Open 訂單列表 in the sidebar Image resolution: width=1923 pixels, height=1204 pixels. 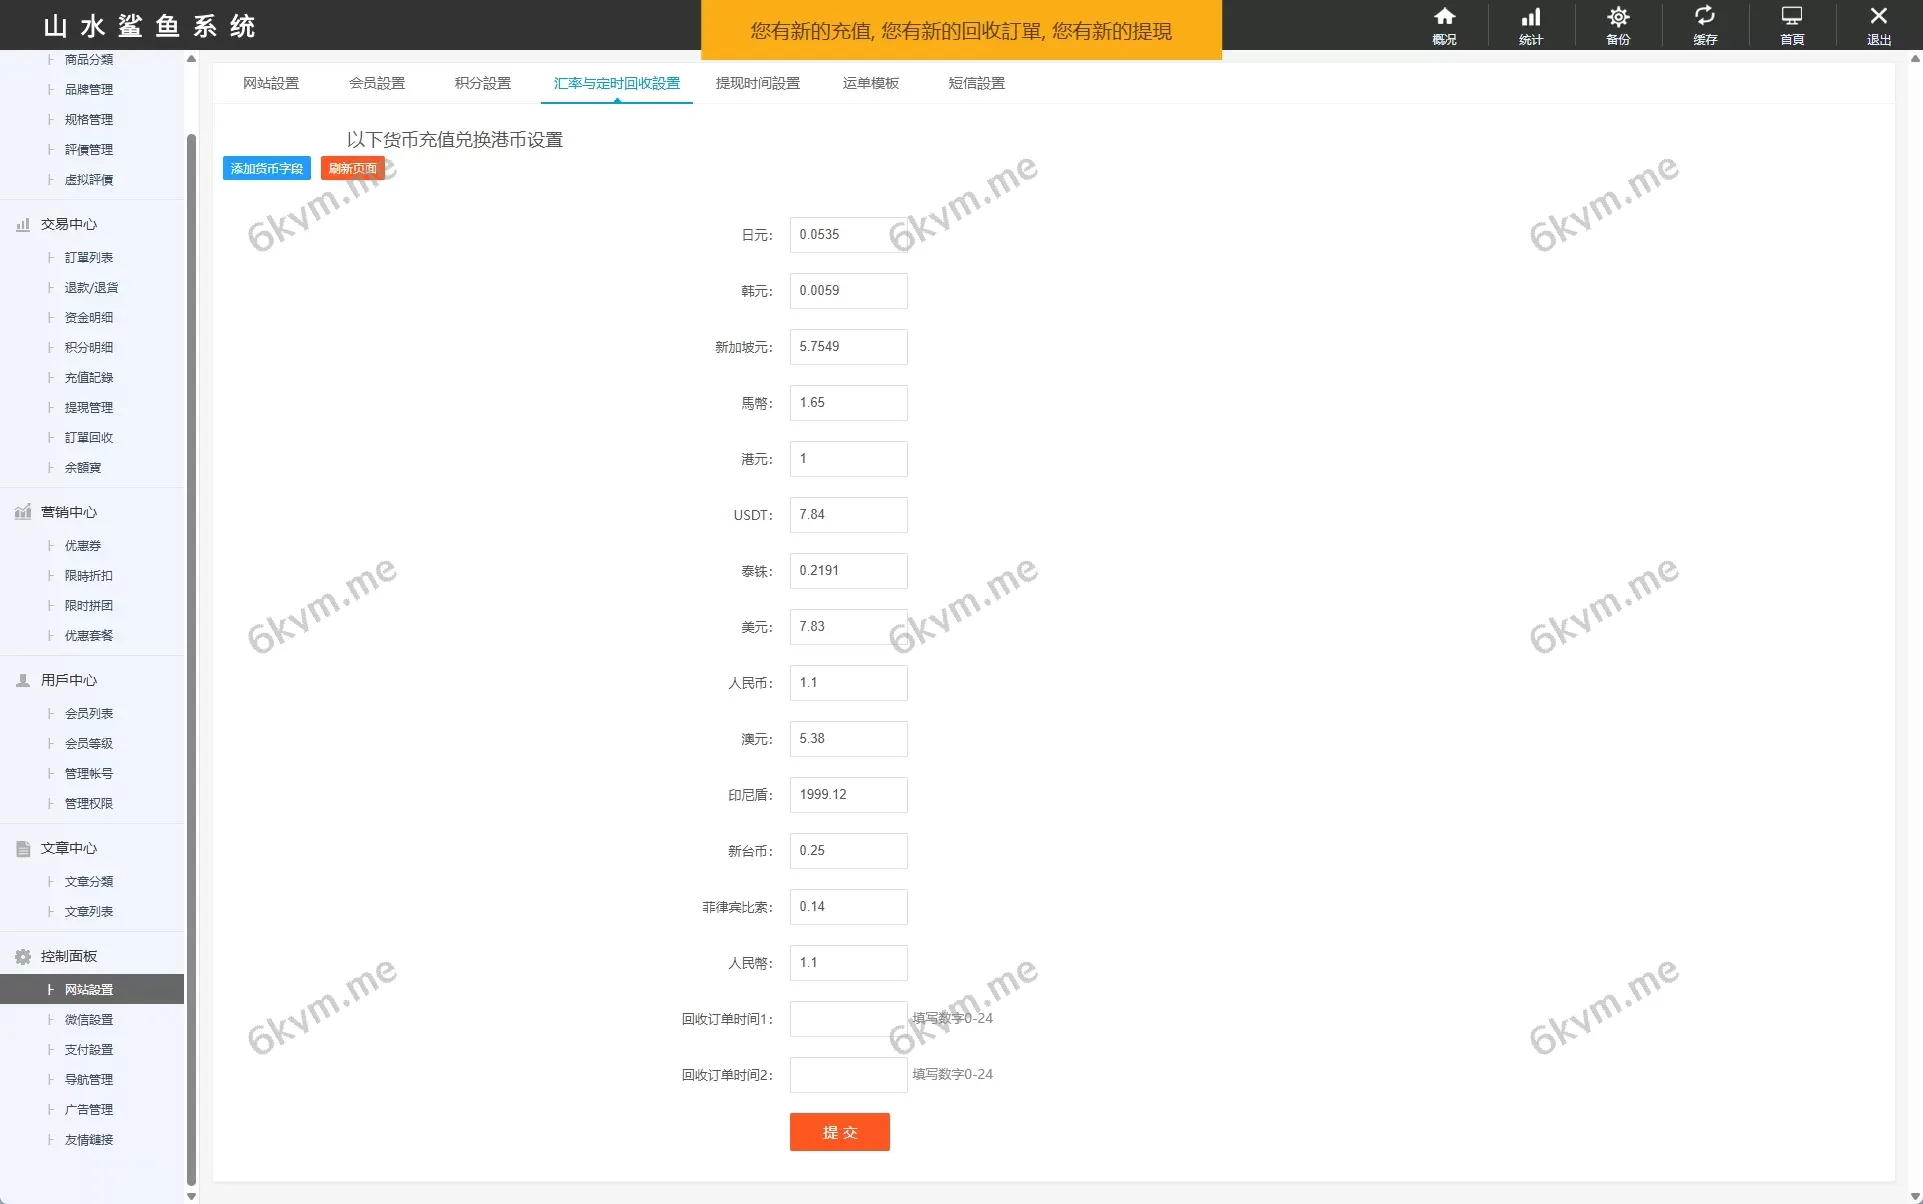point(89,257)
